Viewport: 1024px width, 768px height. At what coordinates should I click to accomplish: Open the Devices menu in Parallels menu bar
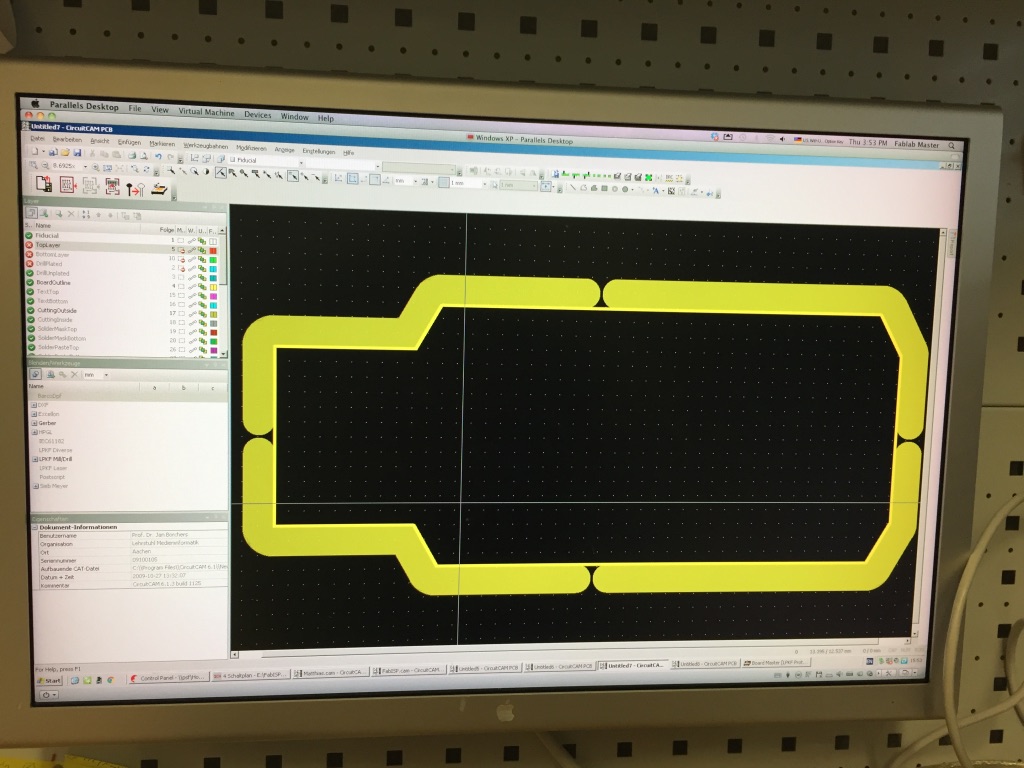(x=257, y=115)
